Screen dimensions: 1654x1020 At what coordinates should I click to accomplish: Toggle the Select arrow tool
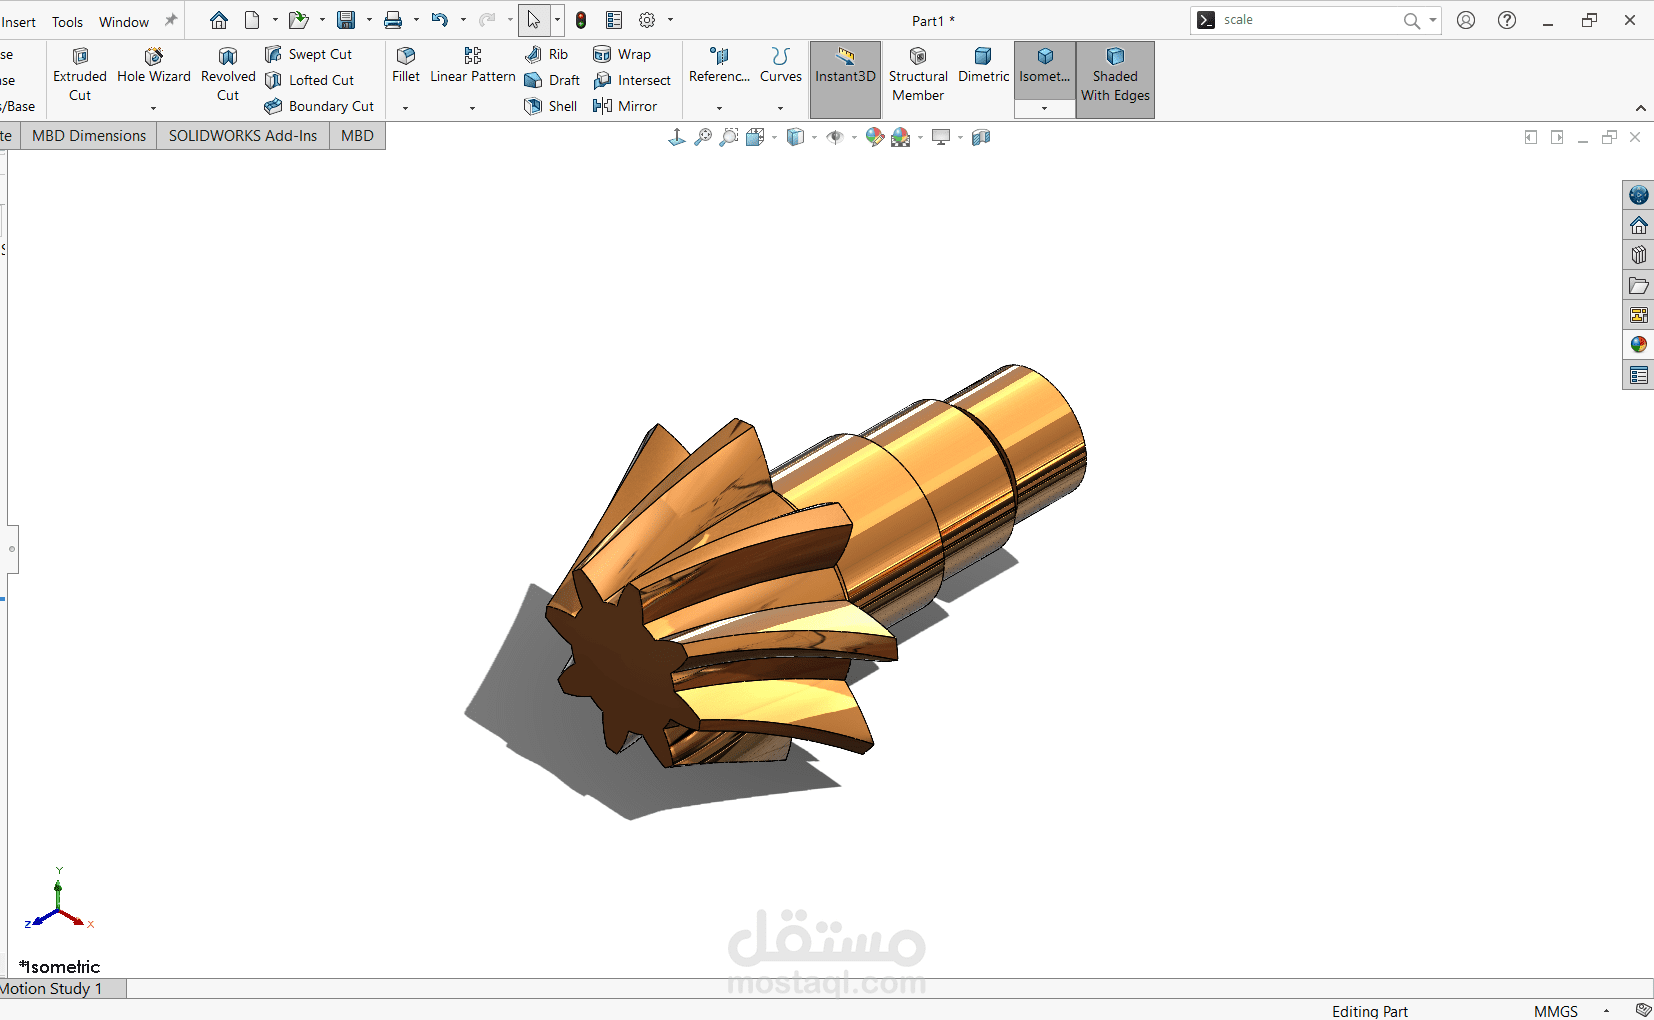(534, 20)
